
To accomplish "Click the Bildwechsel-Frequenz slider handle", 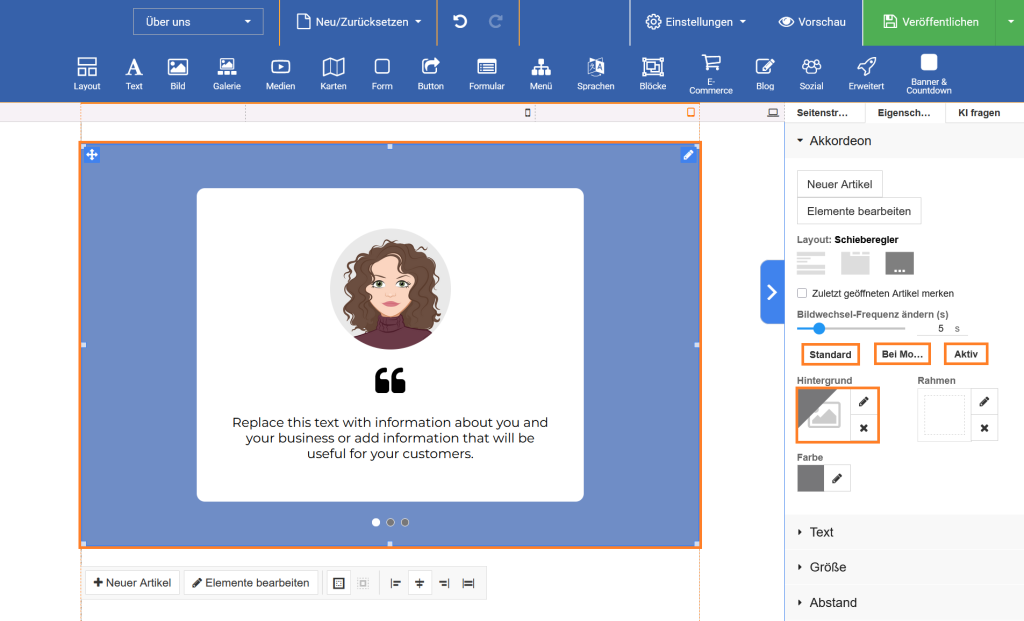I will tap(819, 328).
